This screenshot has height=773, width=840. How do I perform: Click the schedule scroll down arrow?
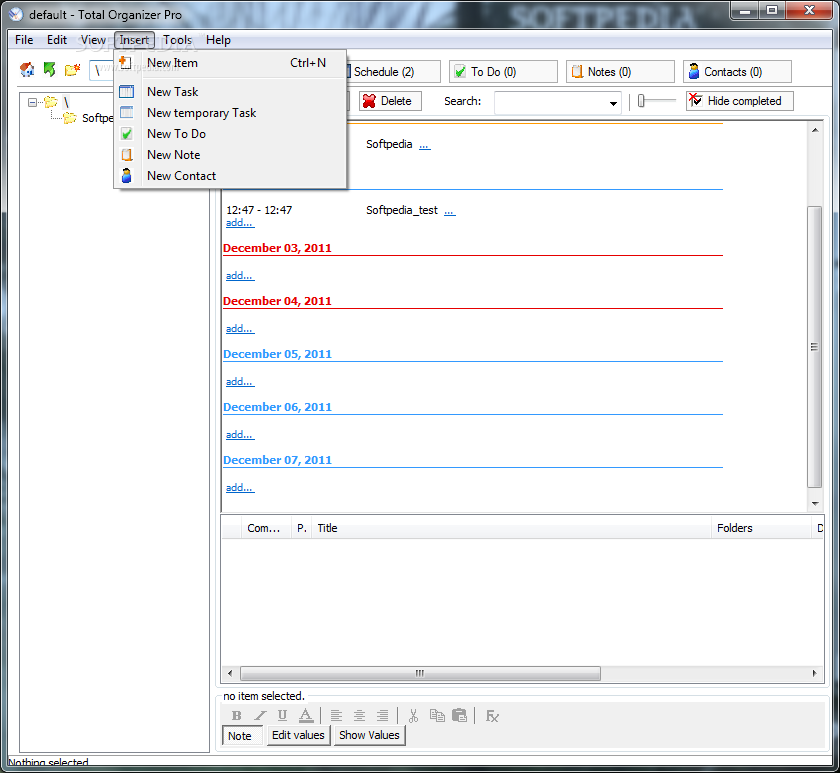815,504
